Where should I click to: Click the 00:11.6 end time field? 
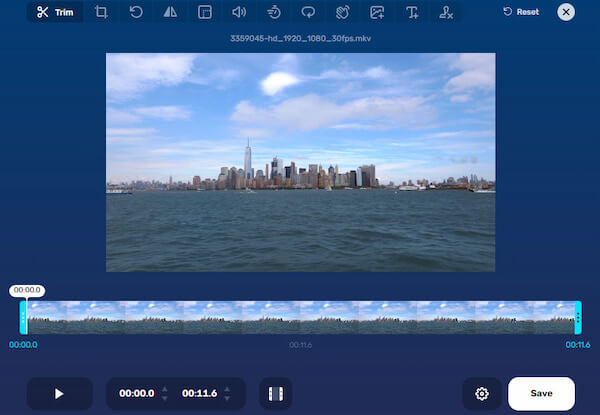198,394
